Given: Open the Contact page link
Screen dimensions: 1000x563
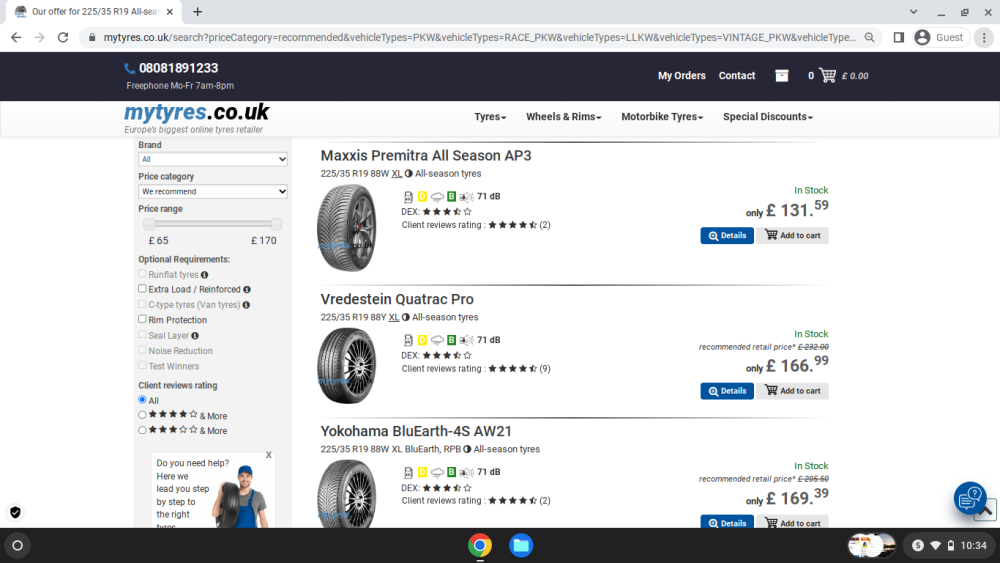Looking at the screenshot, I should click(737, 75).
